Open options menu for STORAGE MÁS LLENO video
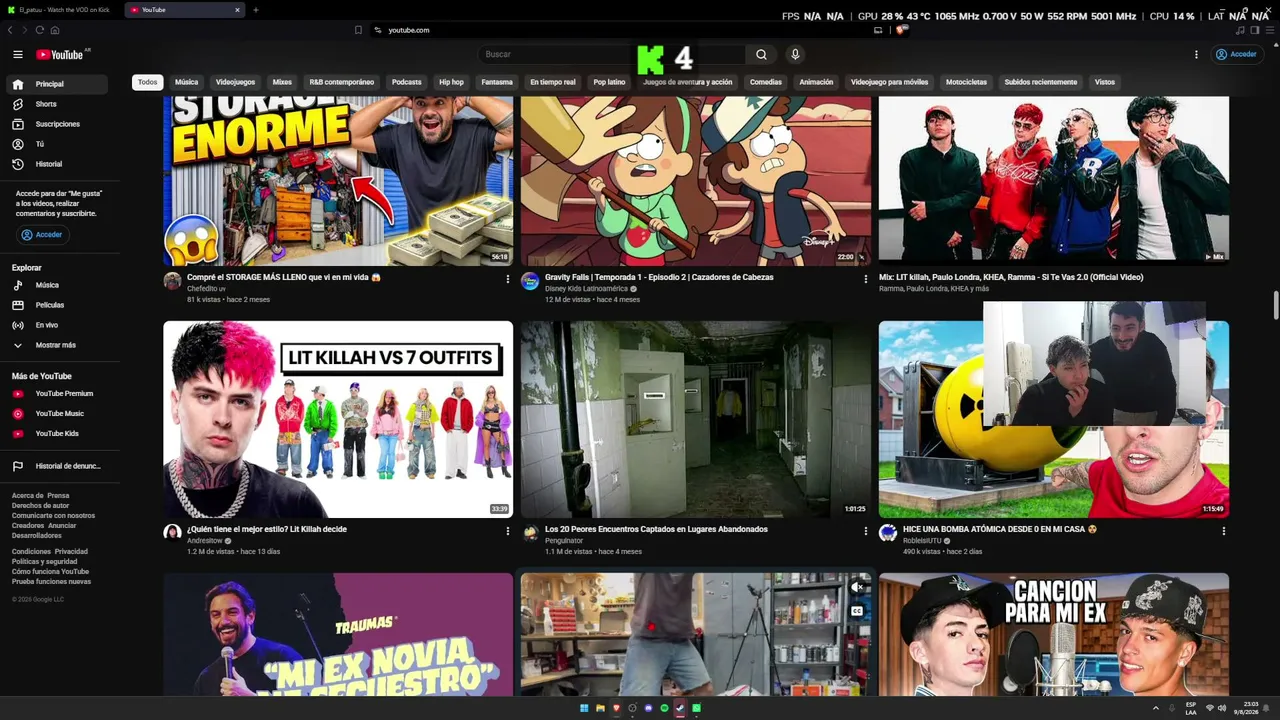Screen dimensions: 1280x720 coord(507,279)
